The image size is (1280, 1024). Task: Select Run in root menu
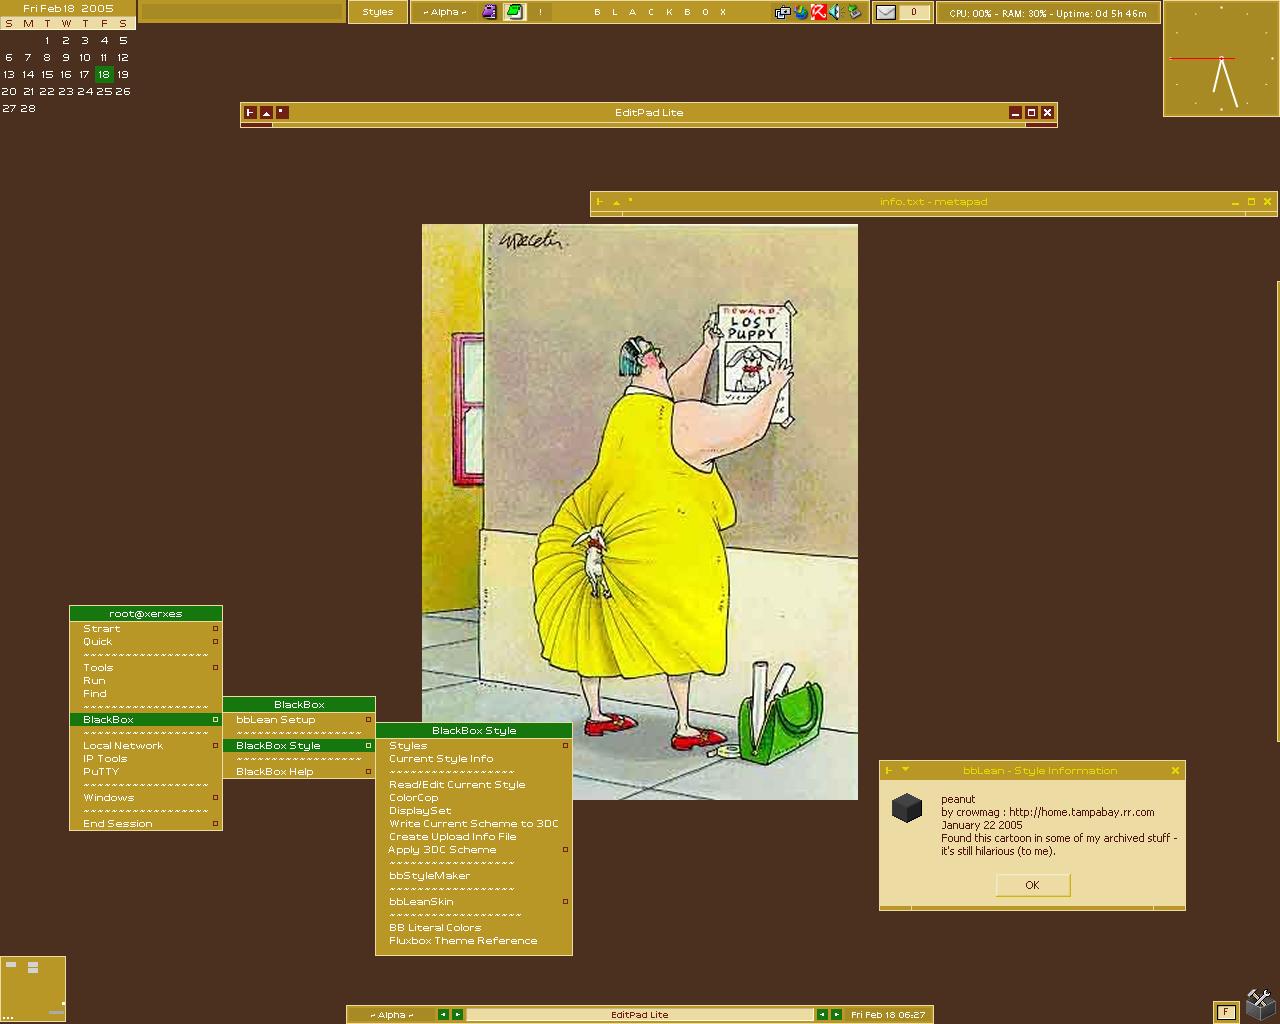tap(146, 681)
